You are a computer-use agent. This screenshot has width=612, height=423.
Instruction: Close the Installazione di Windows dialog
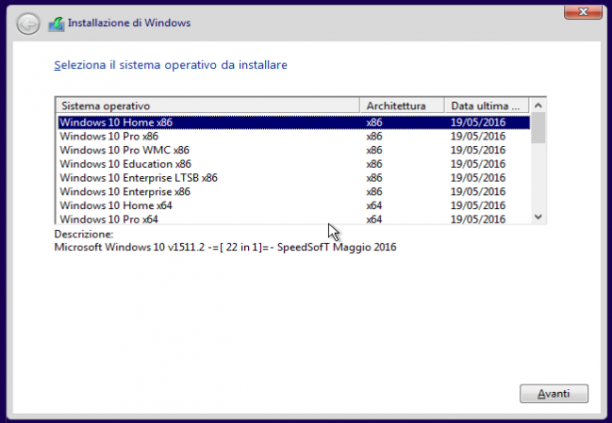(583, 12)
